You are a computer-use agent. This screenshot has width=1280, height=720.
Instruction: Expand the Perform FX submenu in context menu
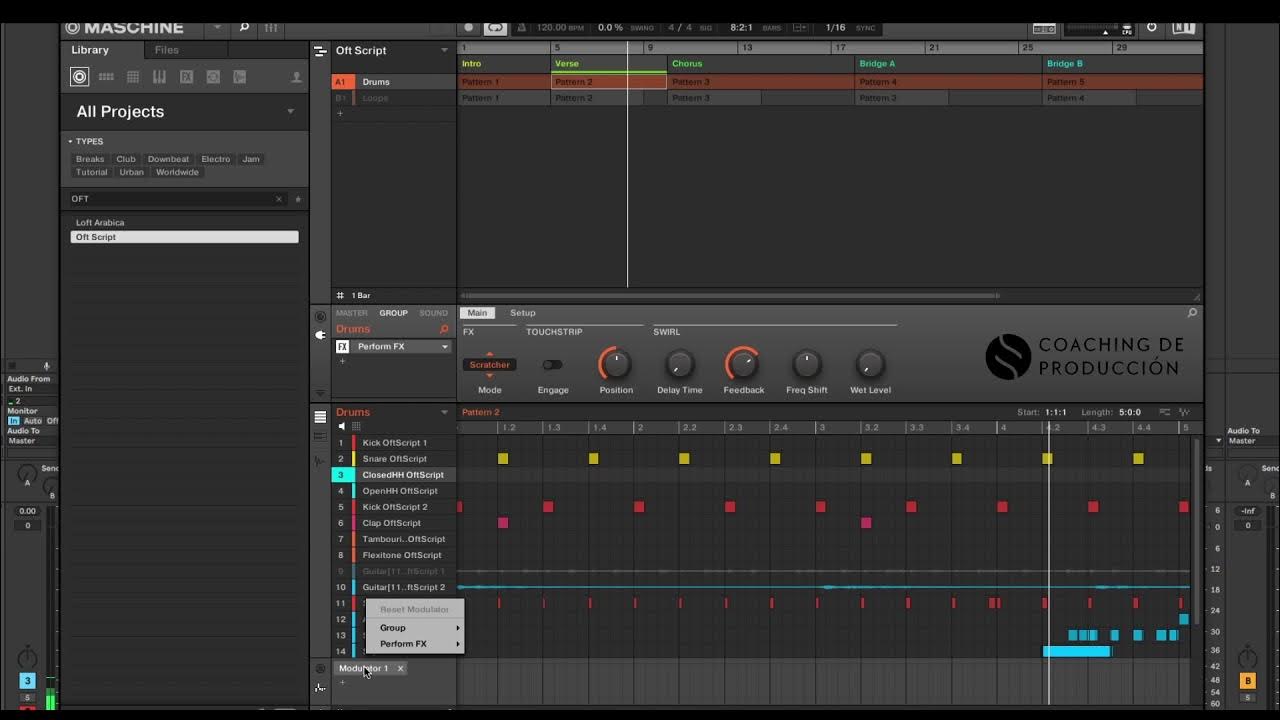click(x=415, y=644)
